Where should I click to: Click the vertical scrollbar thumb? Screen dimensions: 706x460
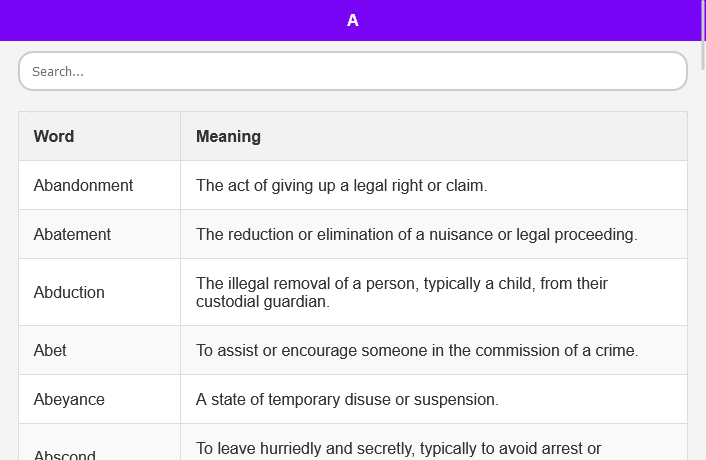click(x=704, y=35)
